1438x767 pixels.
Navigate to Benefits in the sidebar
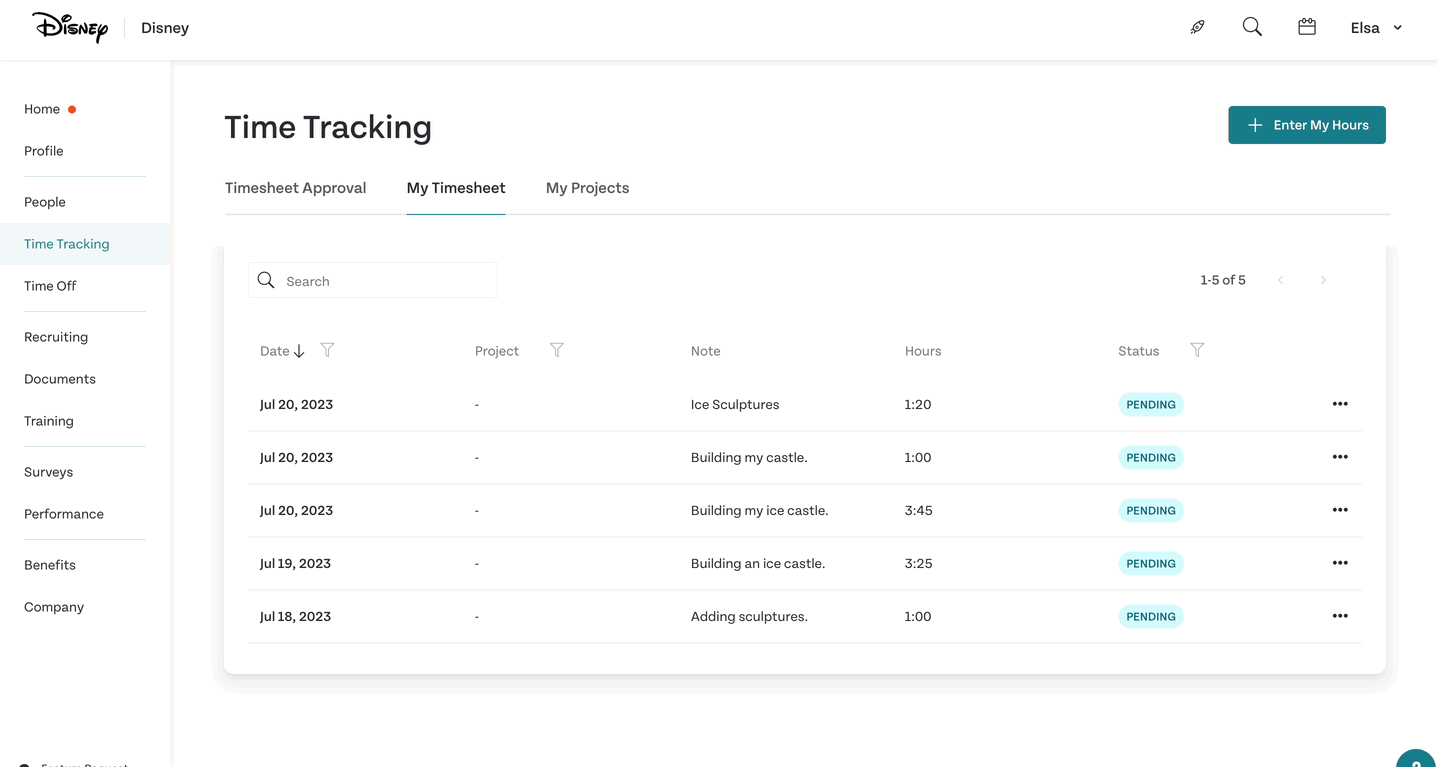(49, 564)
